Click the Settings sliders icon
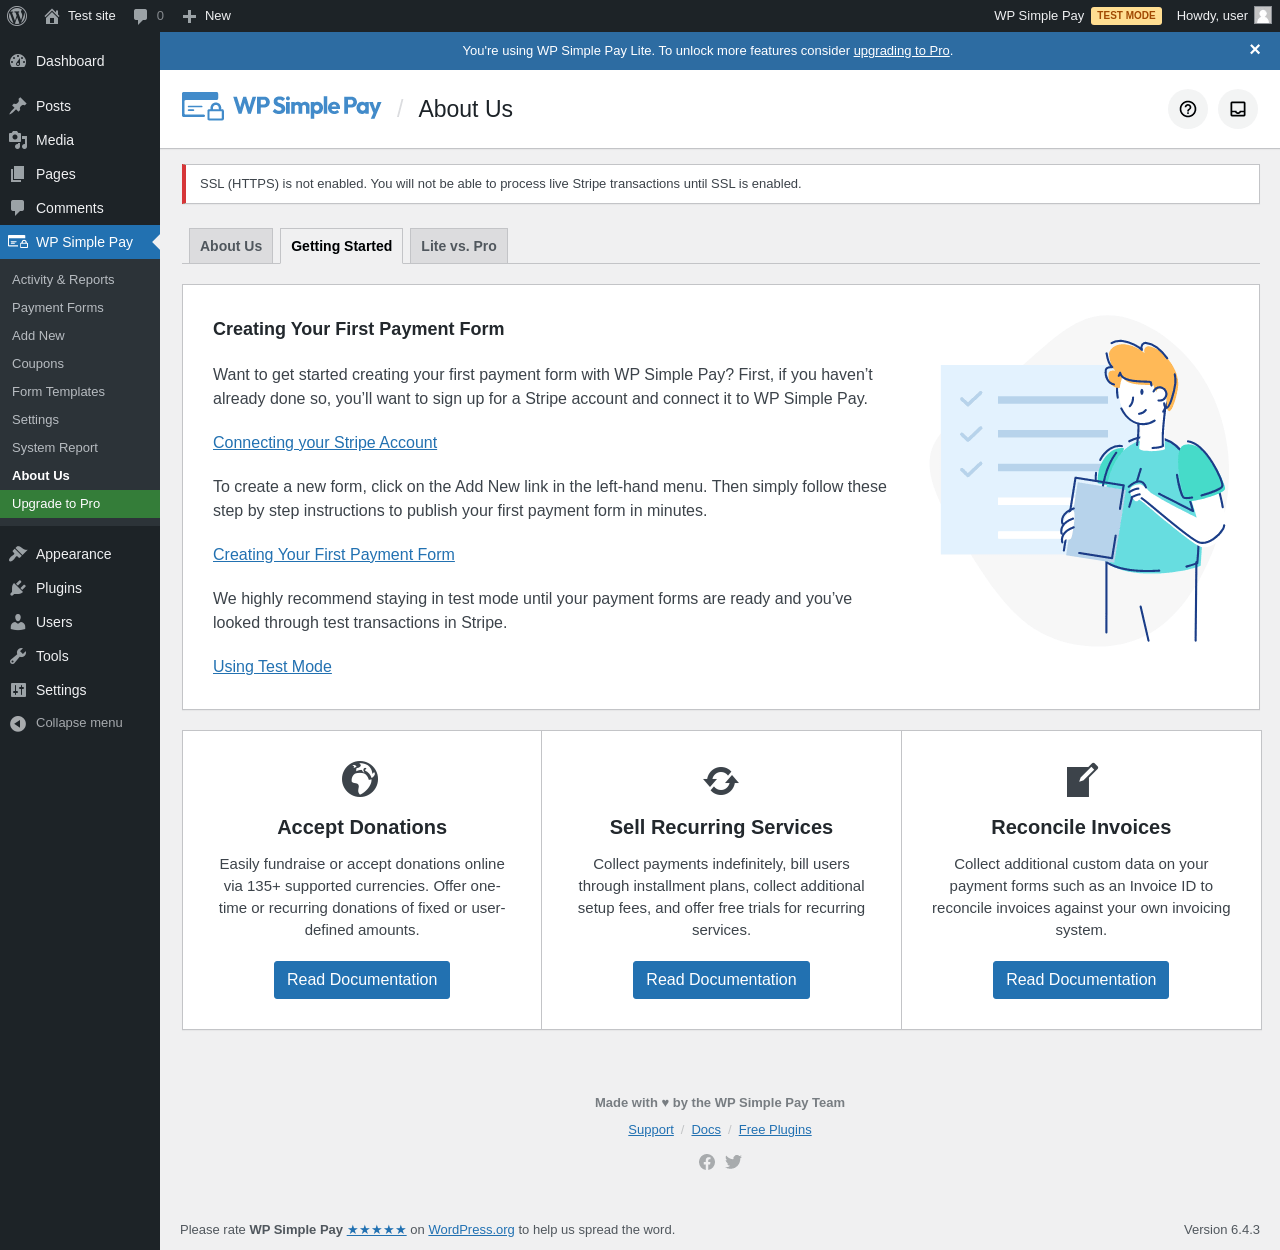1280x1250 pixels. click(x=18, y=690)
